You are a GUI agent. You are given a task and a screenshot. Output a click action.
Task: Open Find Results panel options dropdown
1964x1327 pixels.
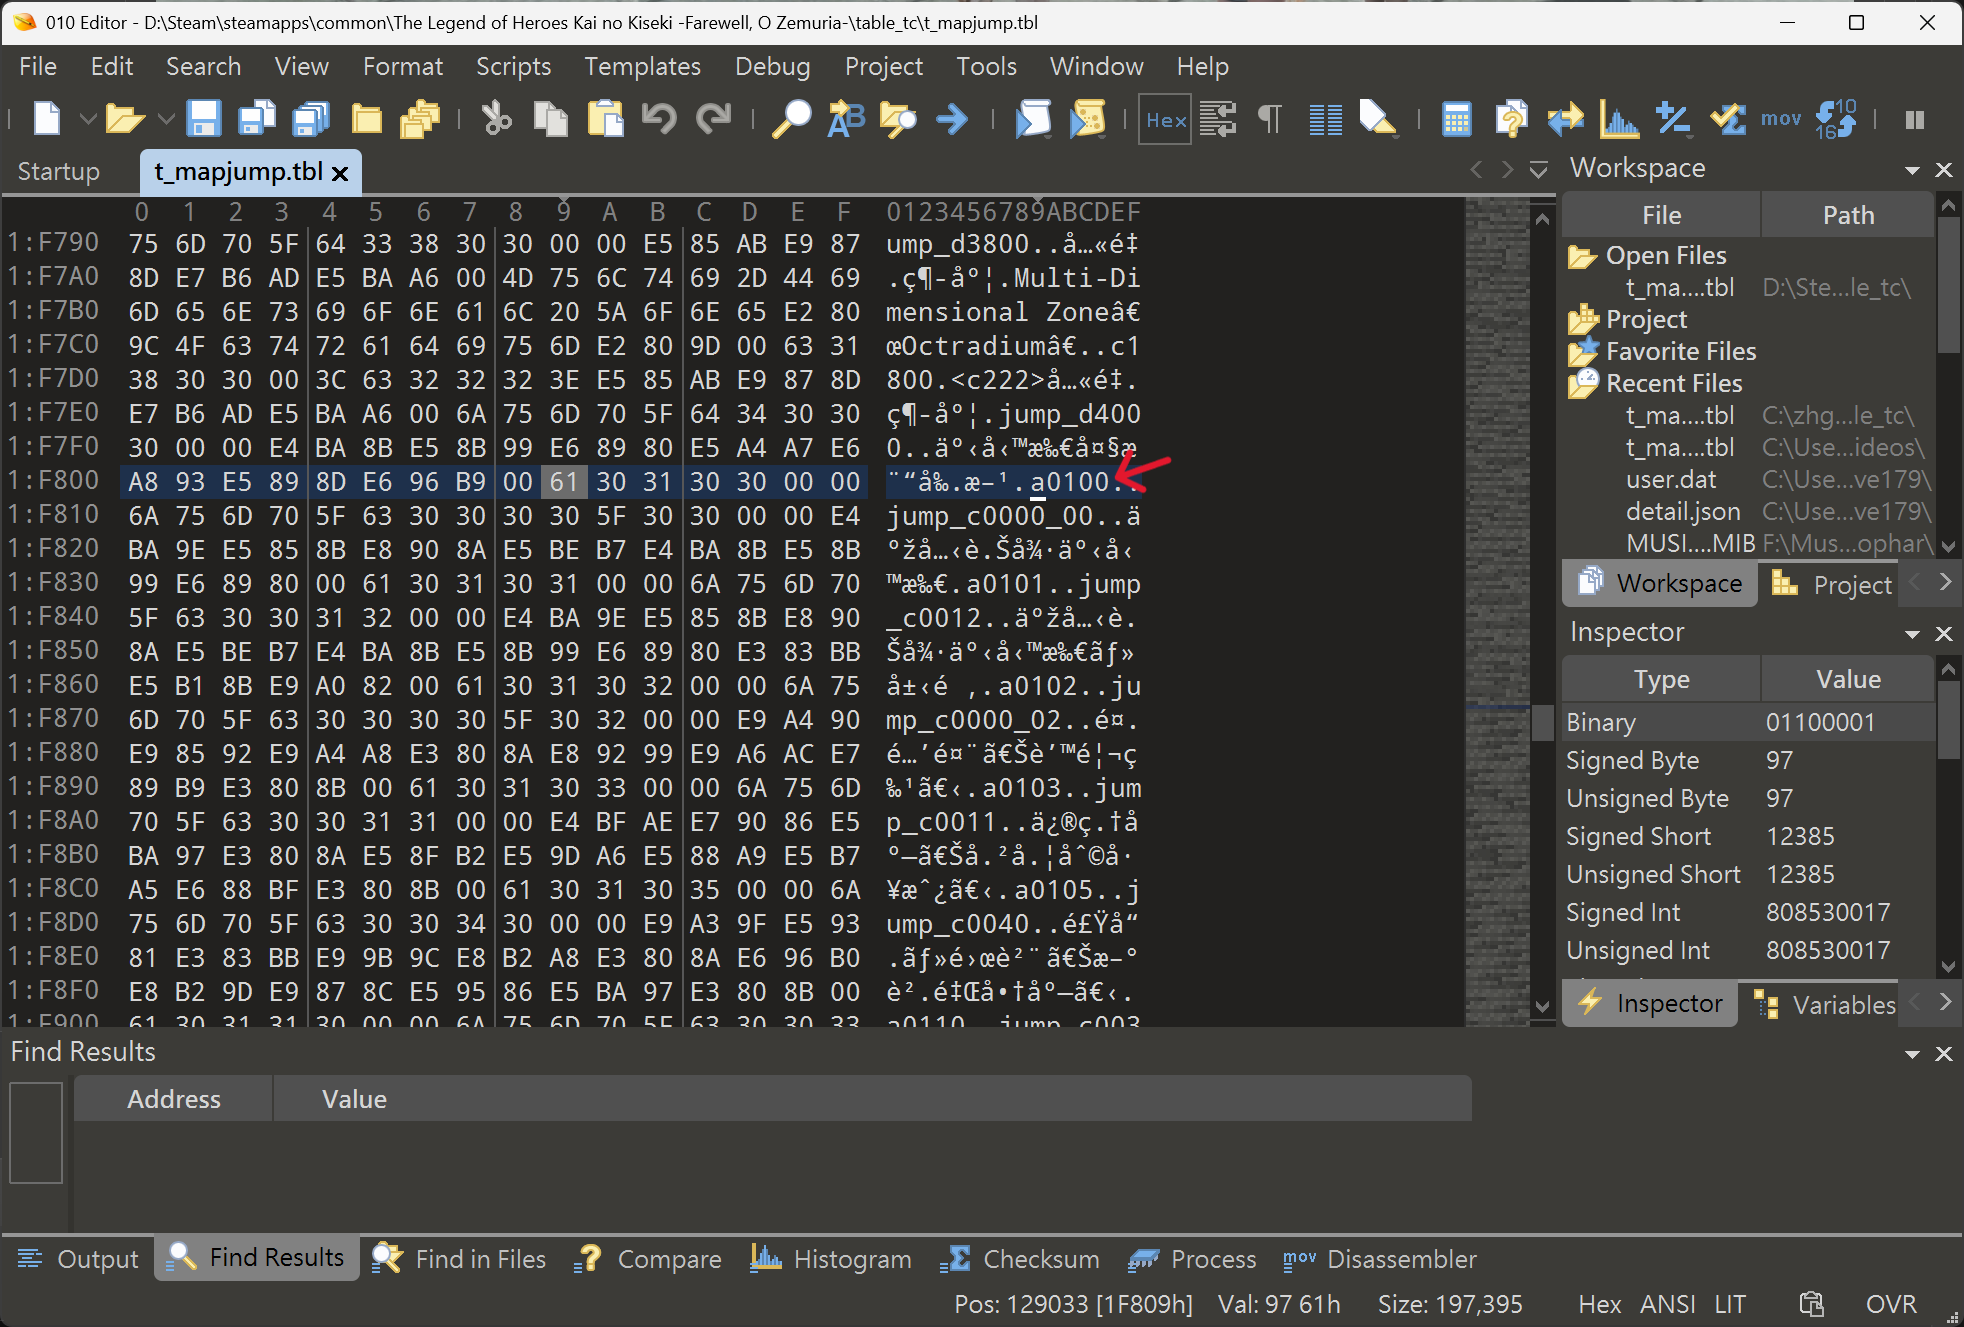coord(1912,1054)
